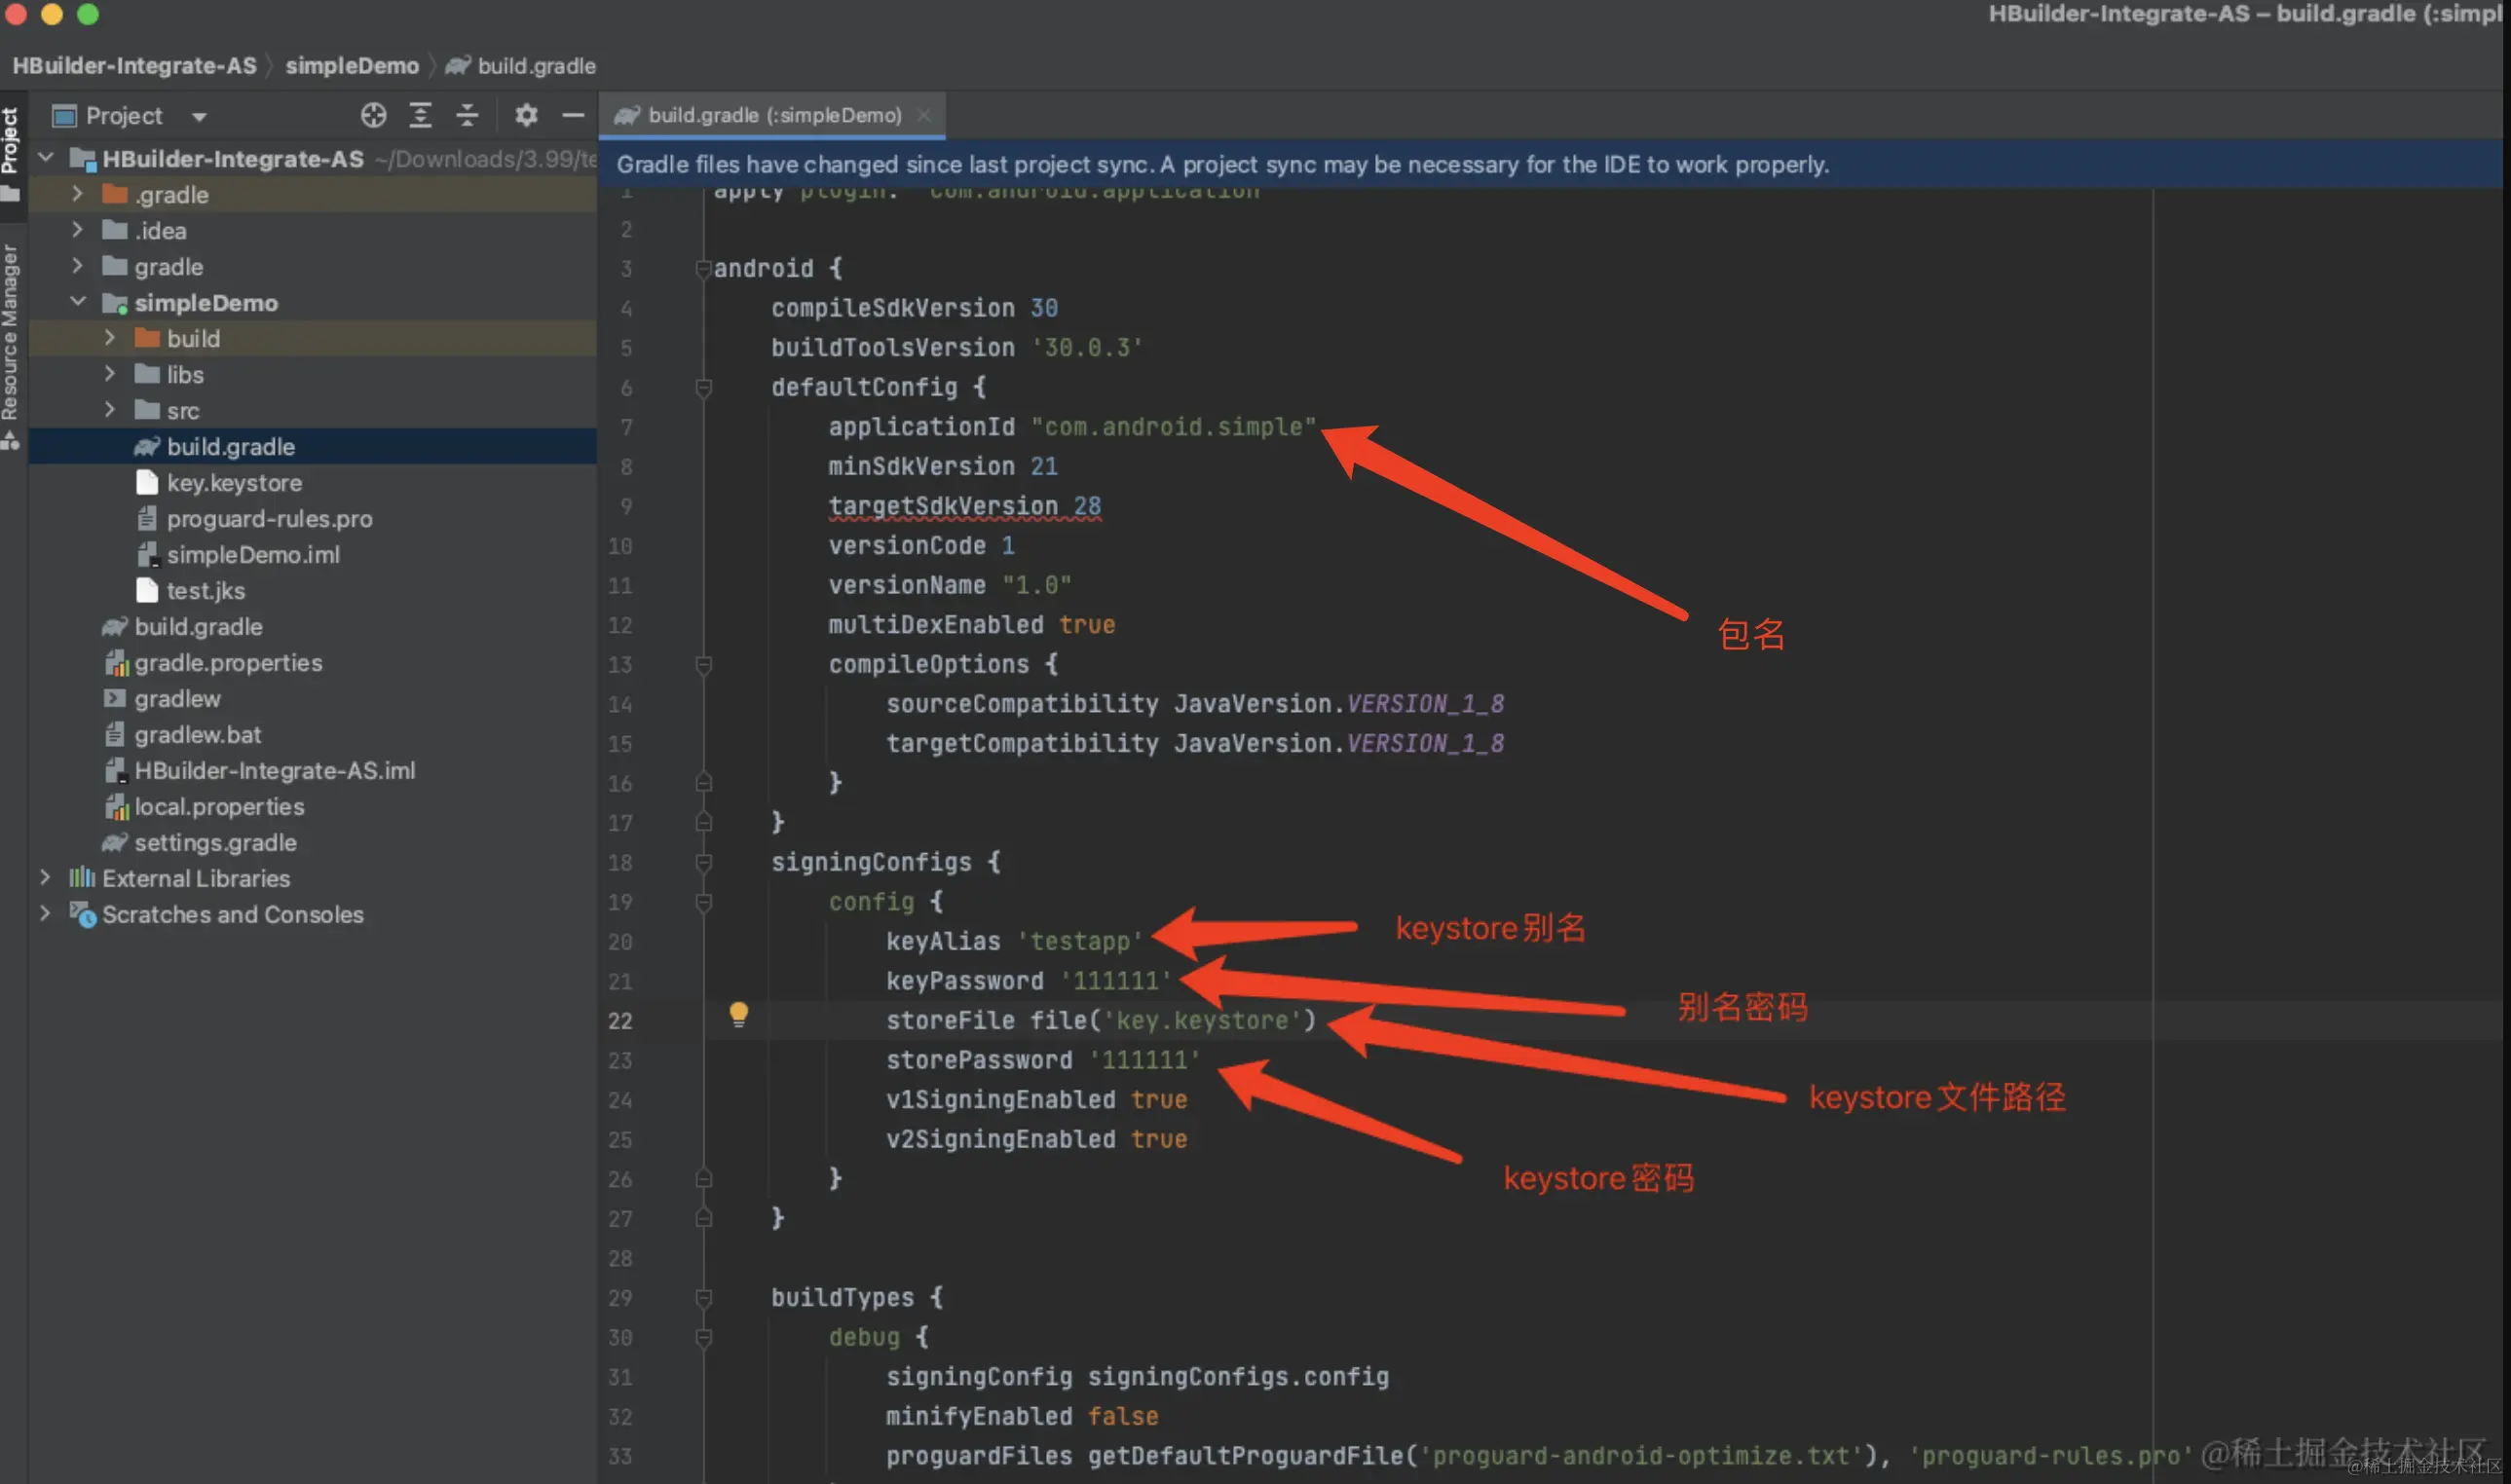Click the Collapse All icon in Project panel
Viewport: 2511px width, 1484px height.
(467, 116)
